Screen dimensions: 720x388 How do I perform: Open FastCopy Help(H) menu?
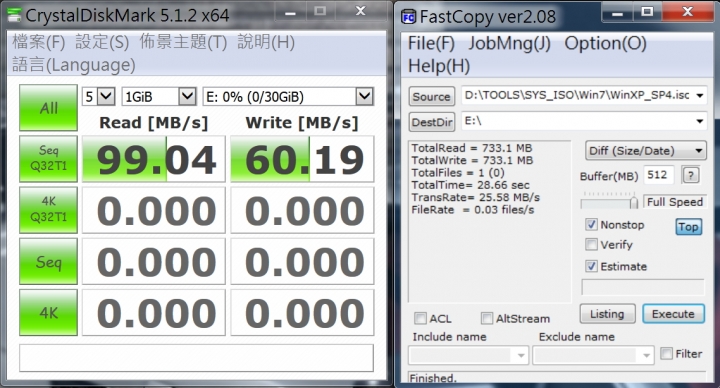click(439, 66)
